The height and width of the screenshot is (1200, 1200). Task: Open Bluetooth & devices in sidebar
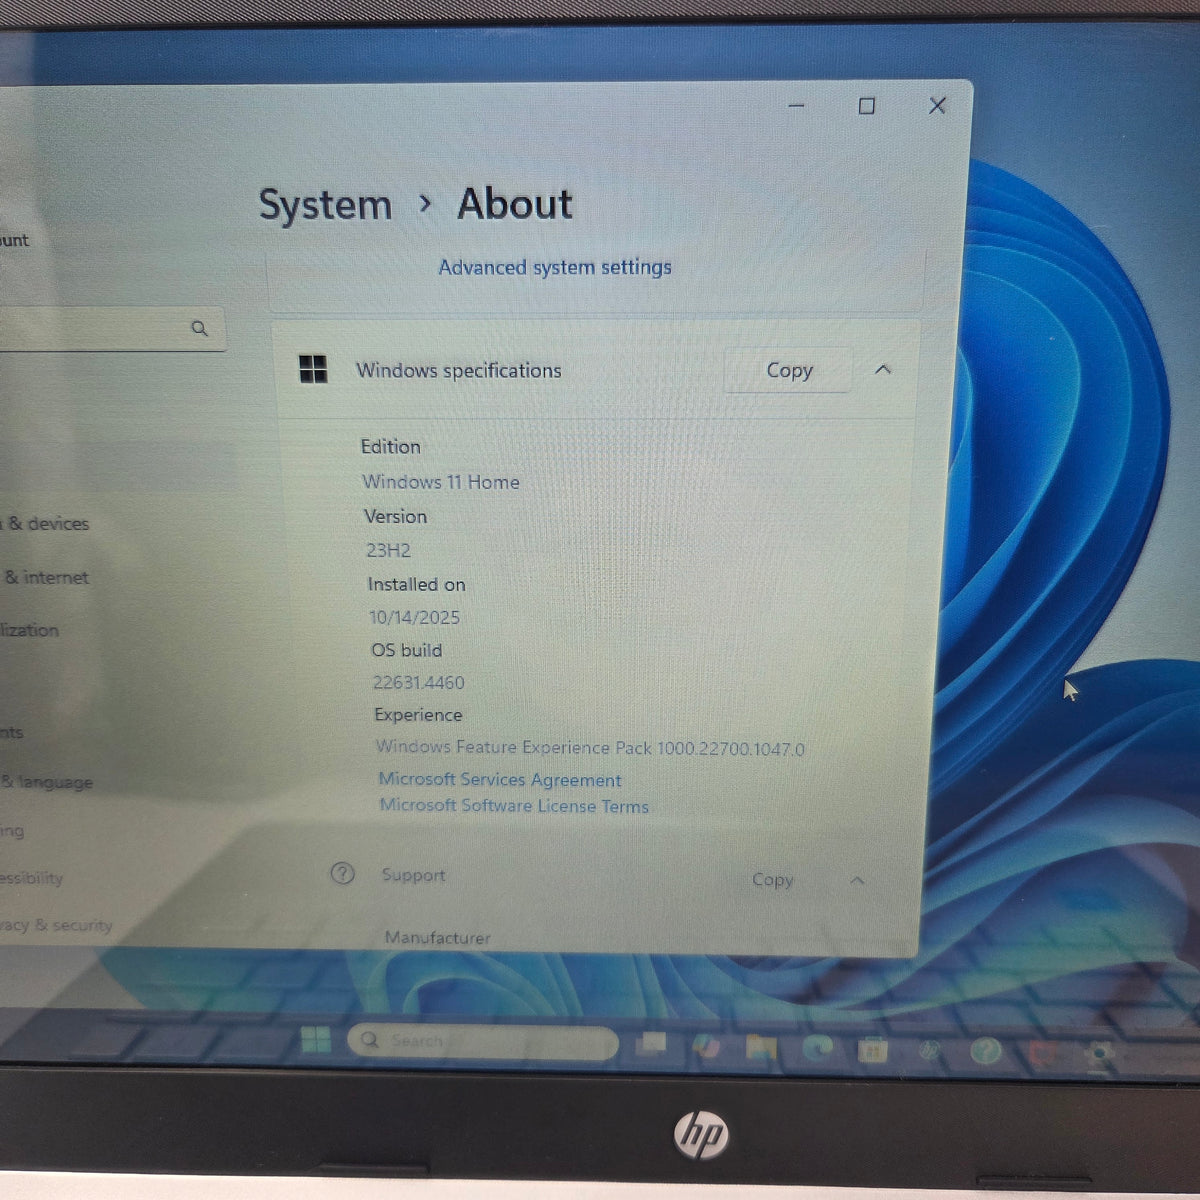point(45,523)
